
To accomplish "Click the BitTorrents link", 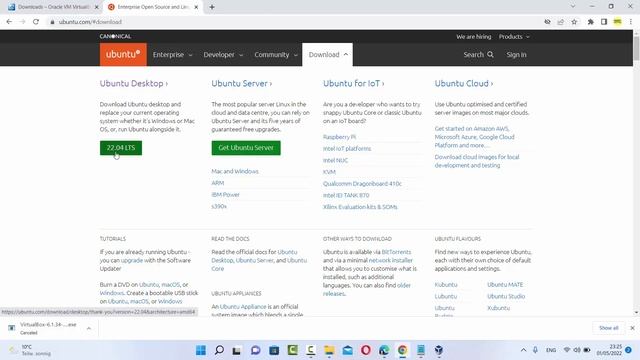I will pyautogui.click(x=396, y=252).
